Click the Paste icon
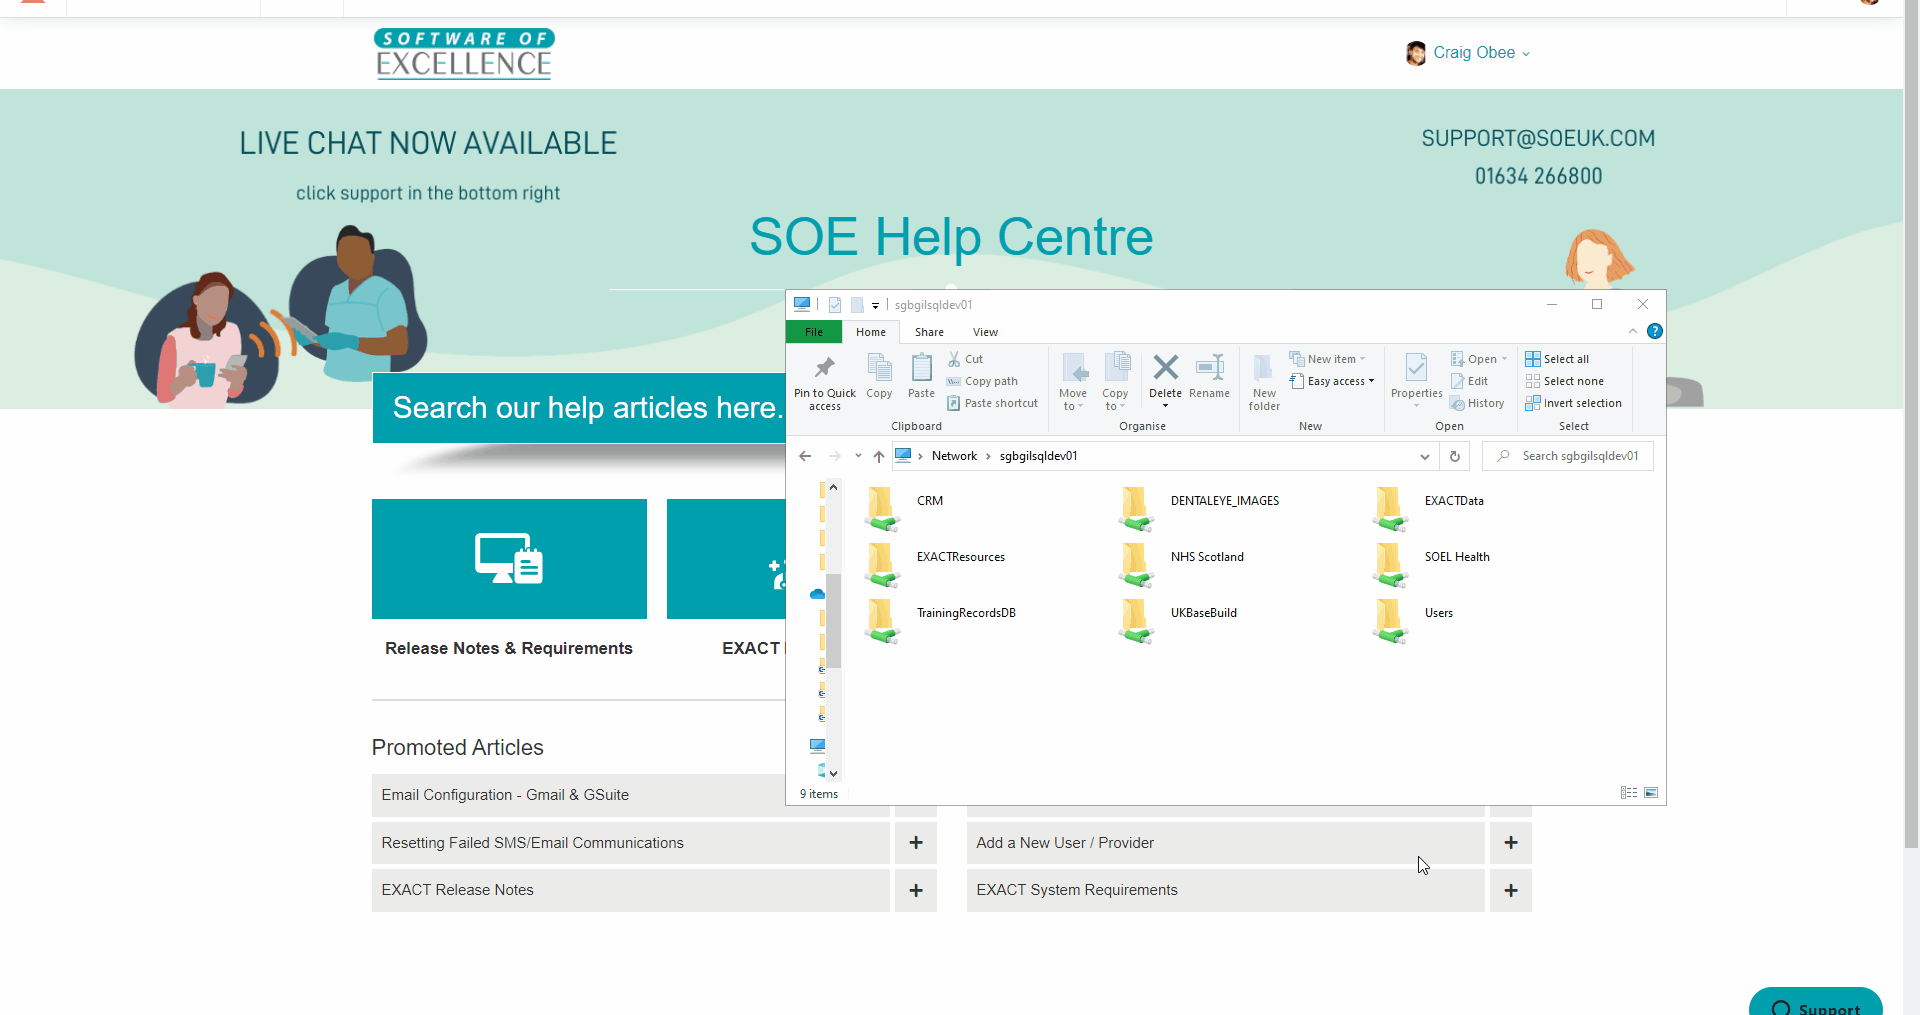 [920, 377]
